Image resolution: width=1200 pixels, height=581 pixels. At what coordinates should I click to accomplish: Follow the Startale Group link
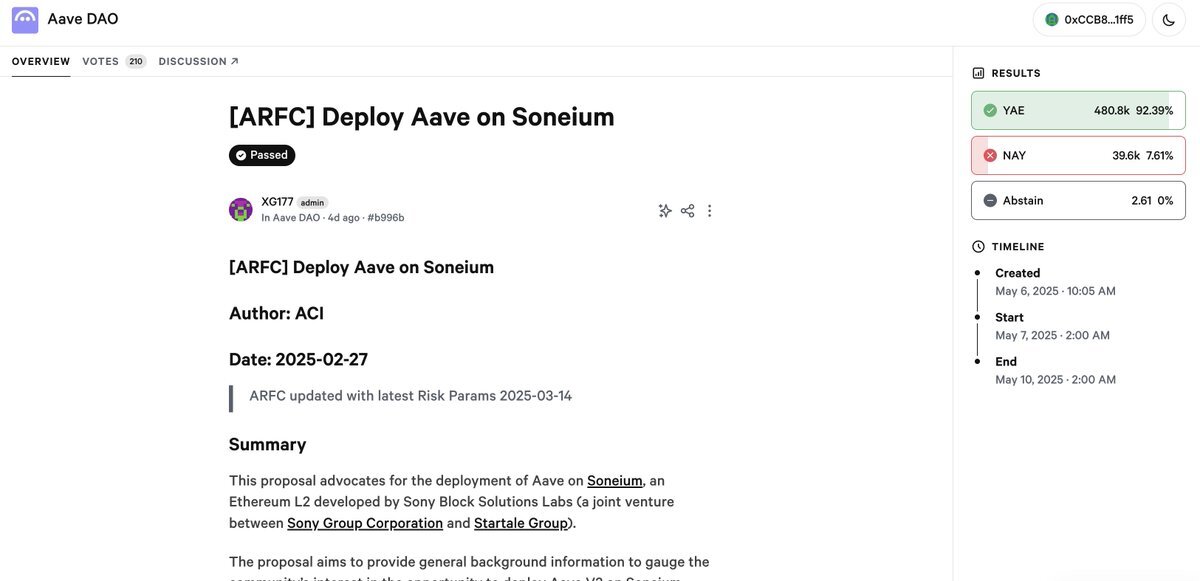pyautogui.click(x=521, y=523)
